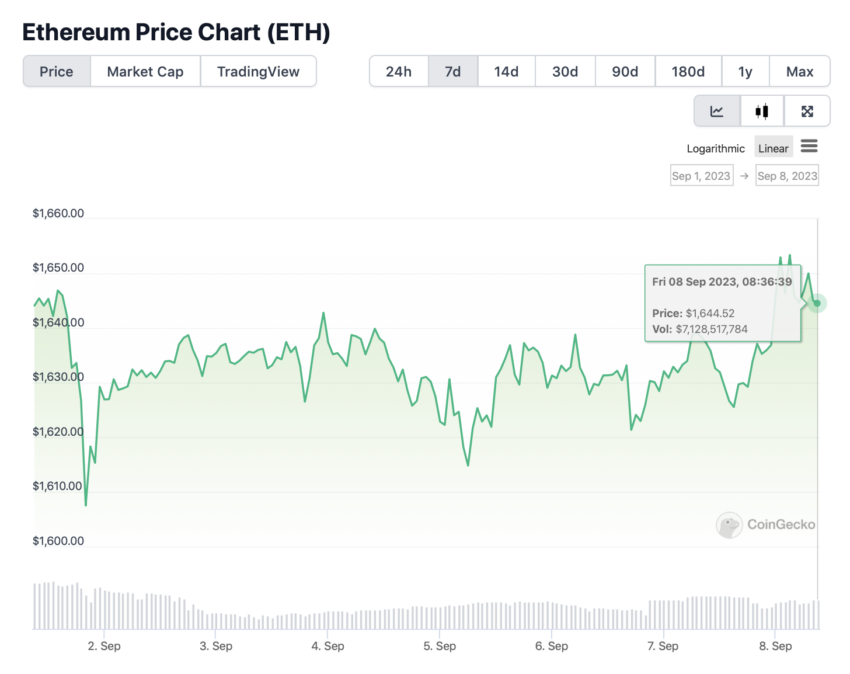Show the 90d time range
This screenshot has height=674, width=850.
(625, 72)
